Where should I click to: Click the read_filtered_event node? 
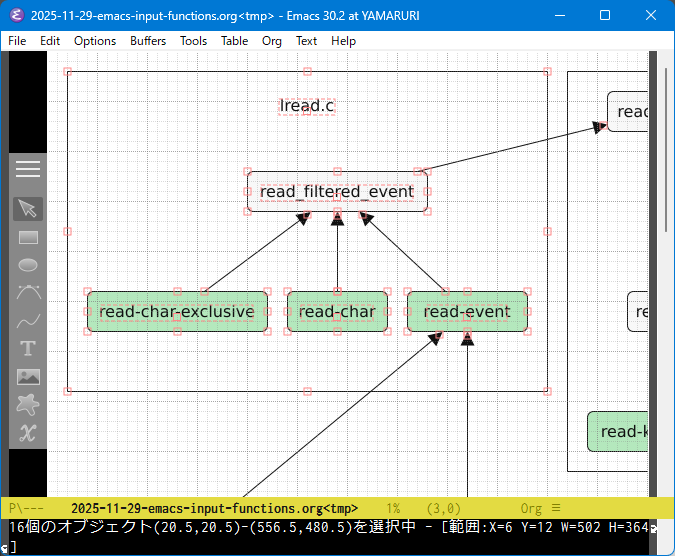tap(338, 192)
